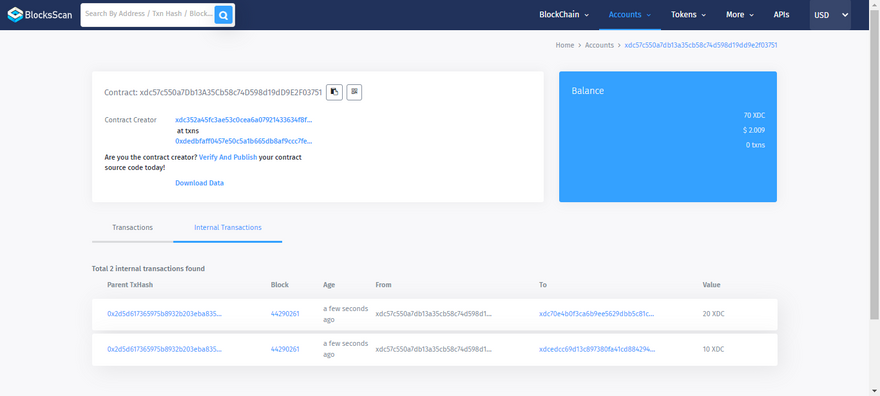
Task: Click the From address in the 20 XDC row
Action: 433,314
